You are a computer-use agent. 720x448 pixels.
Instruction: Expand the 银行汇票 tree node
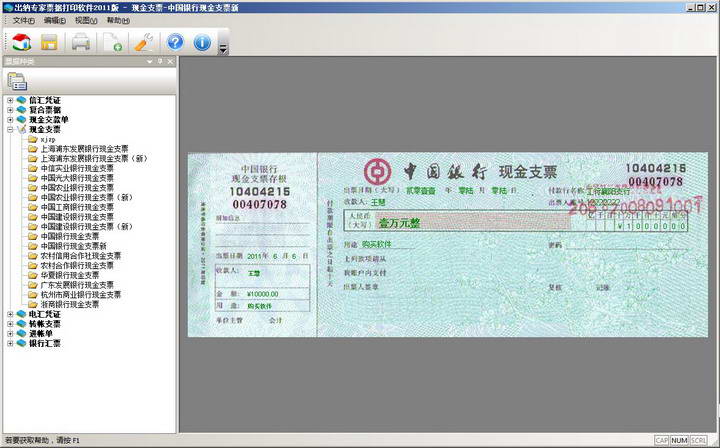pos(10,343)
